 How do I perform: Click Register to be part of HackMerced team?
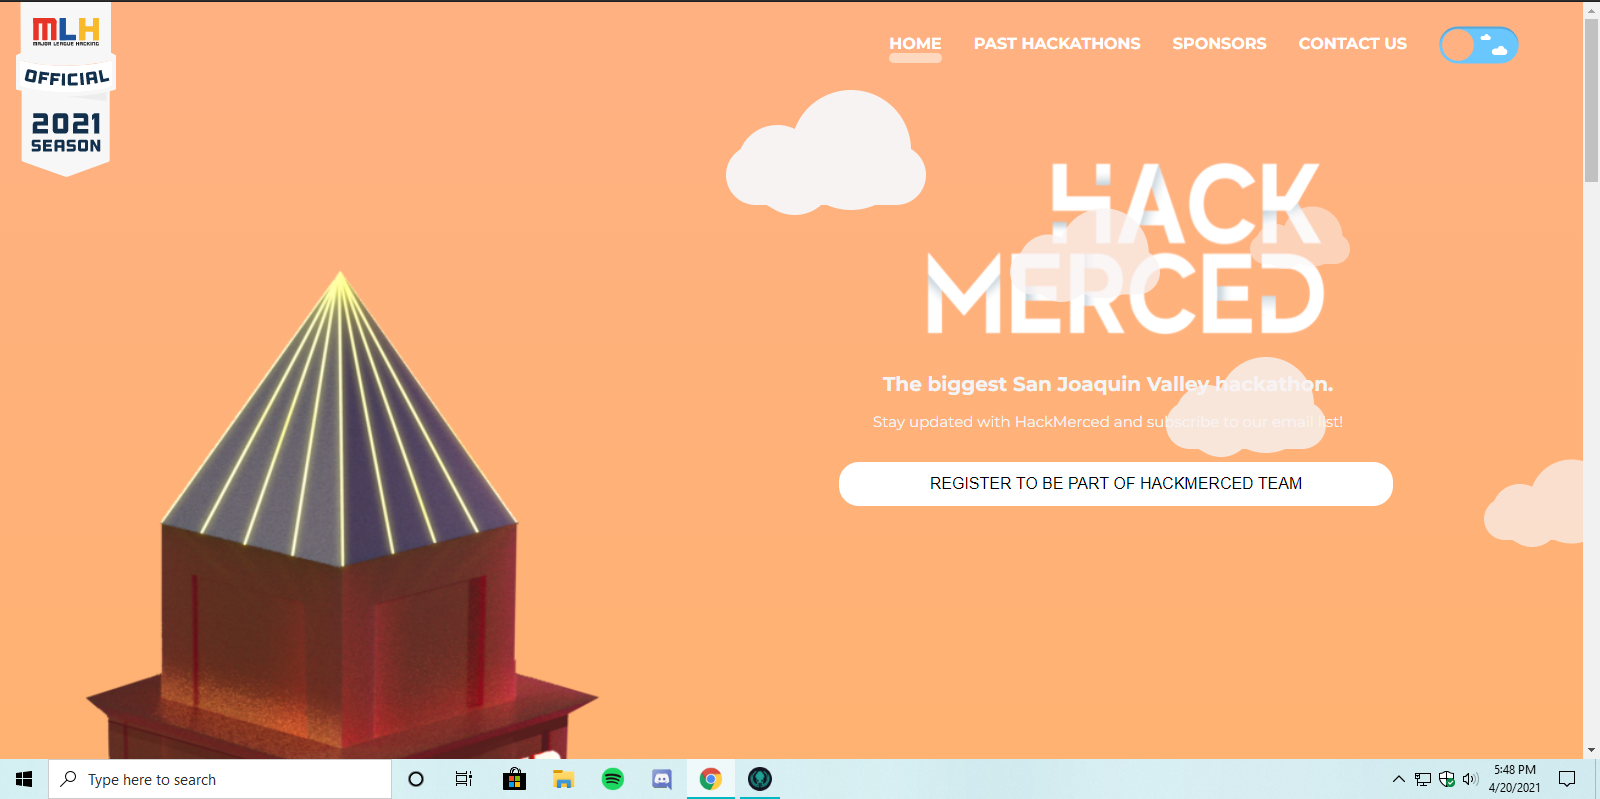coord(1116,484)
